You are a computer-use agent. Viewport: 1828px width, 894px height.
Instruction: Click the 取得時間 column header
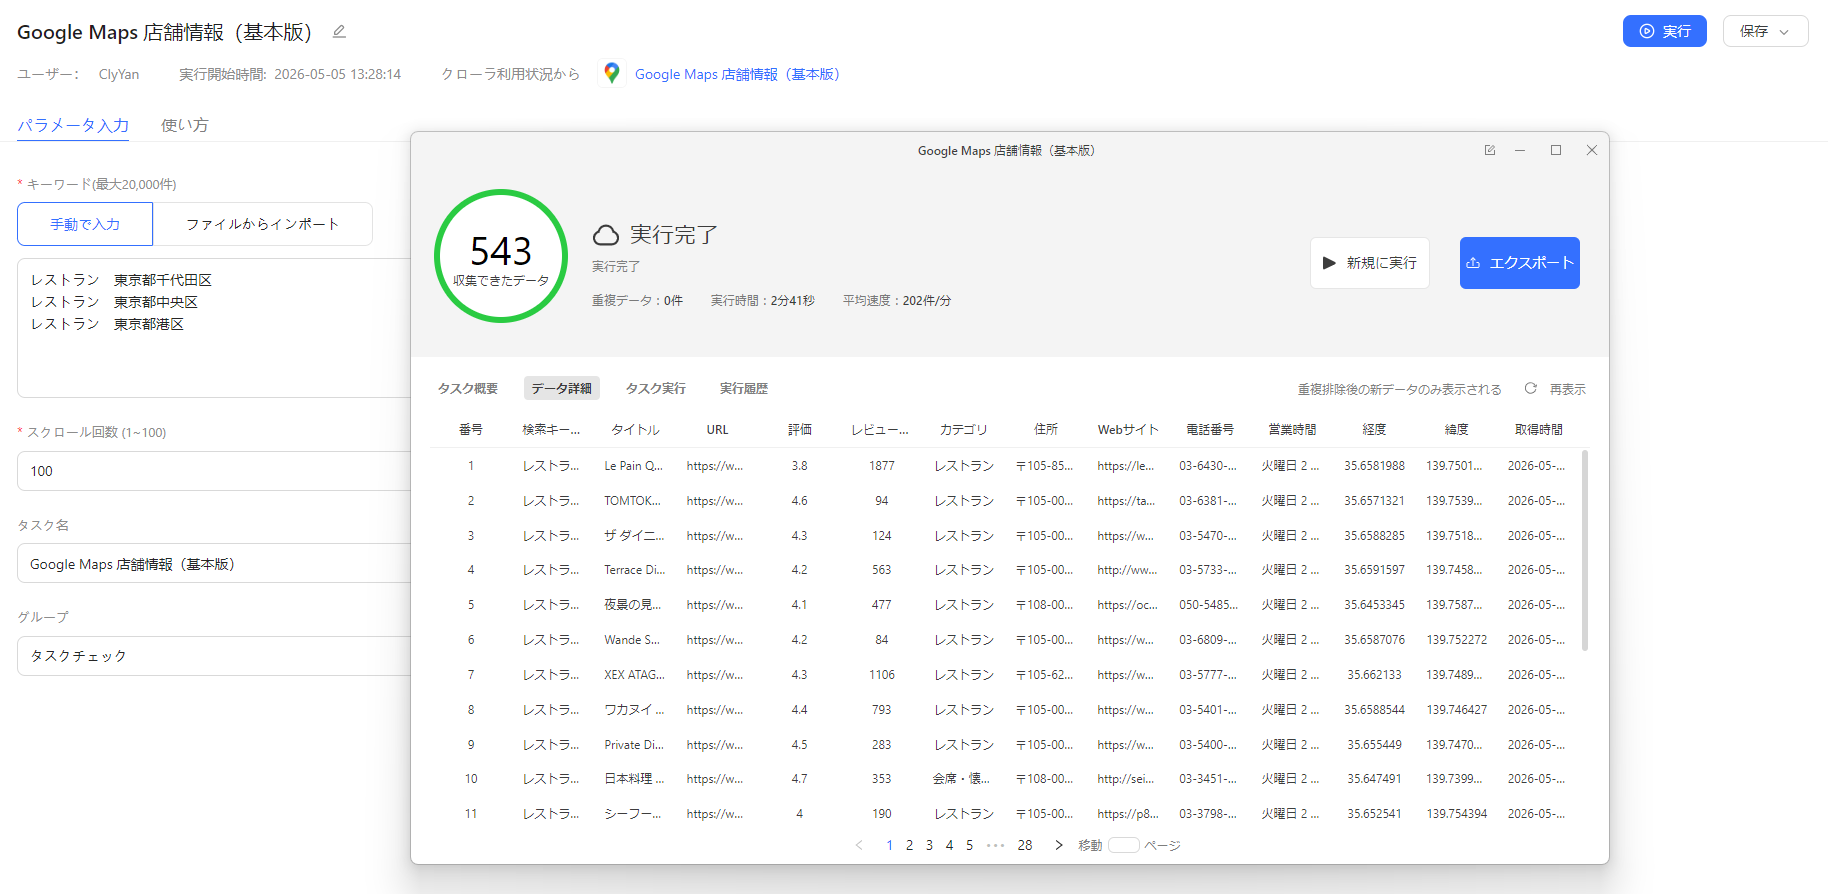(1538, 430)
